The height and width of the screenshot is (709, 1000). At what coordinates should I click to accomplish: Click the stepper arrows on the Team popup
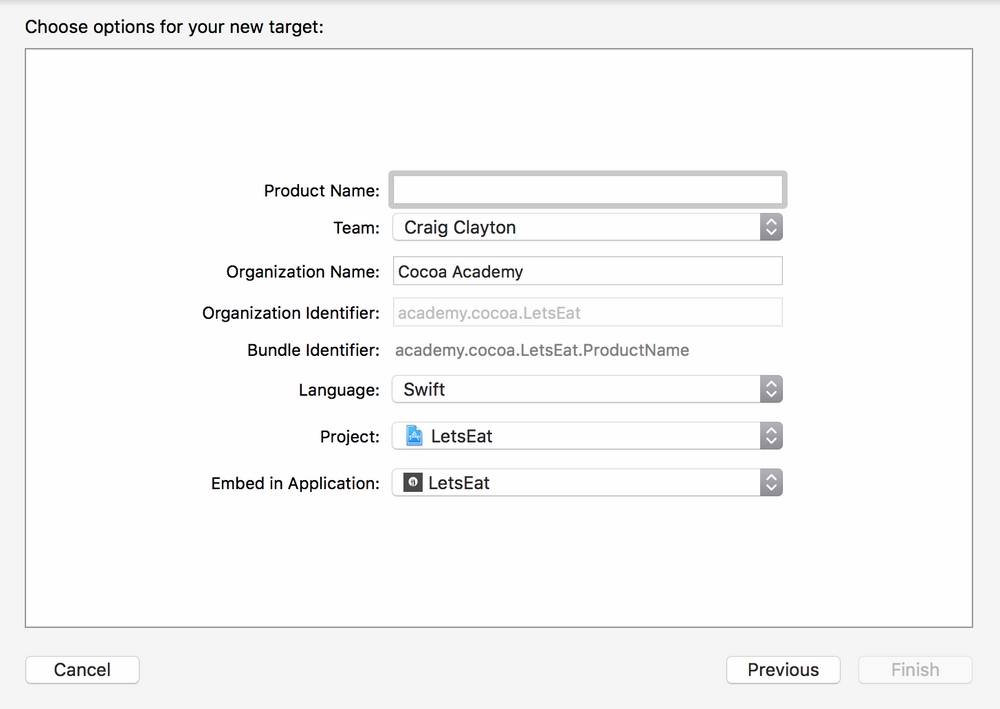[x=770, y=227]
